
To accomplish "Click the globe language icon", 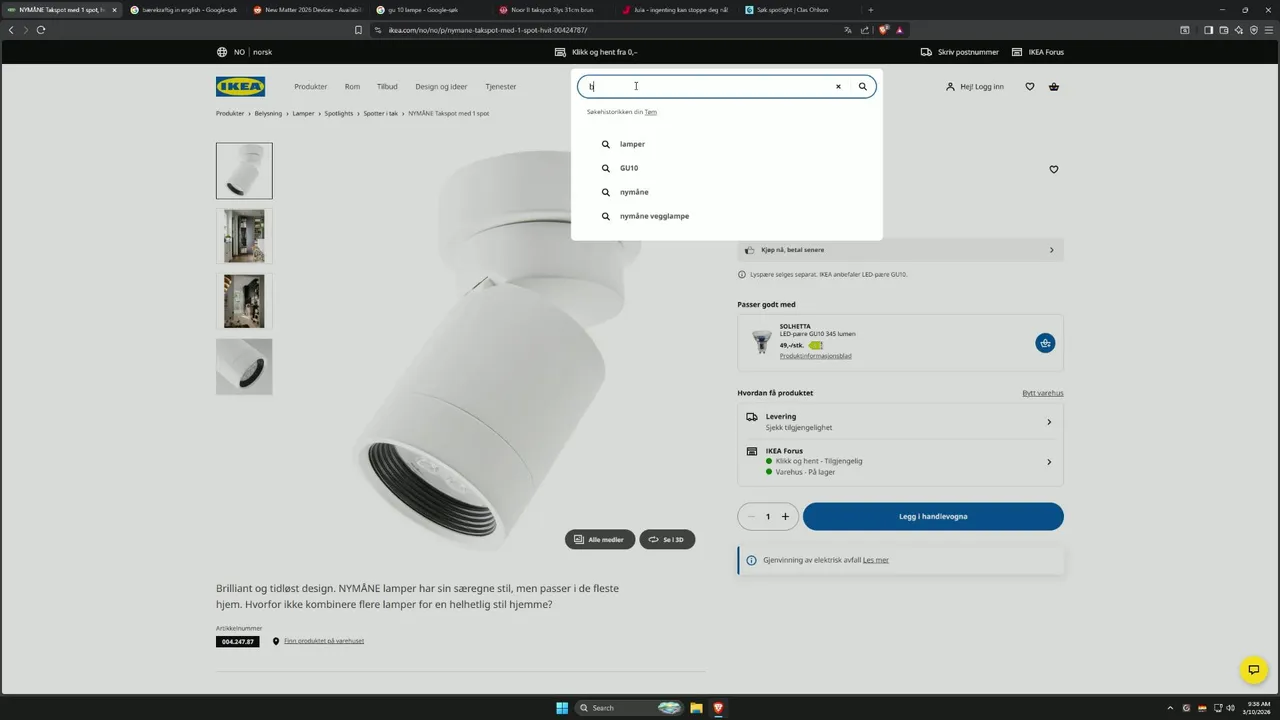I will pyautogui.click(x=222, y=52).
